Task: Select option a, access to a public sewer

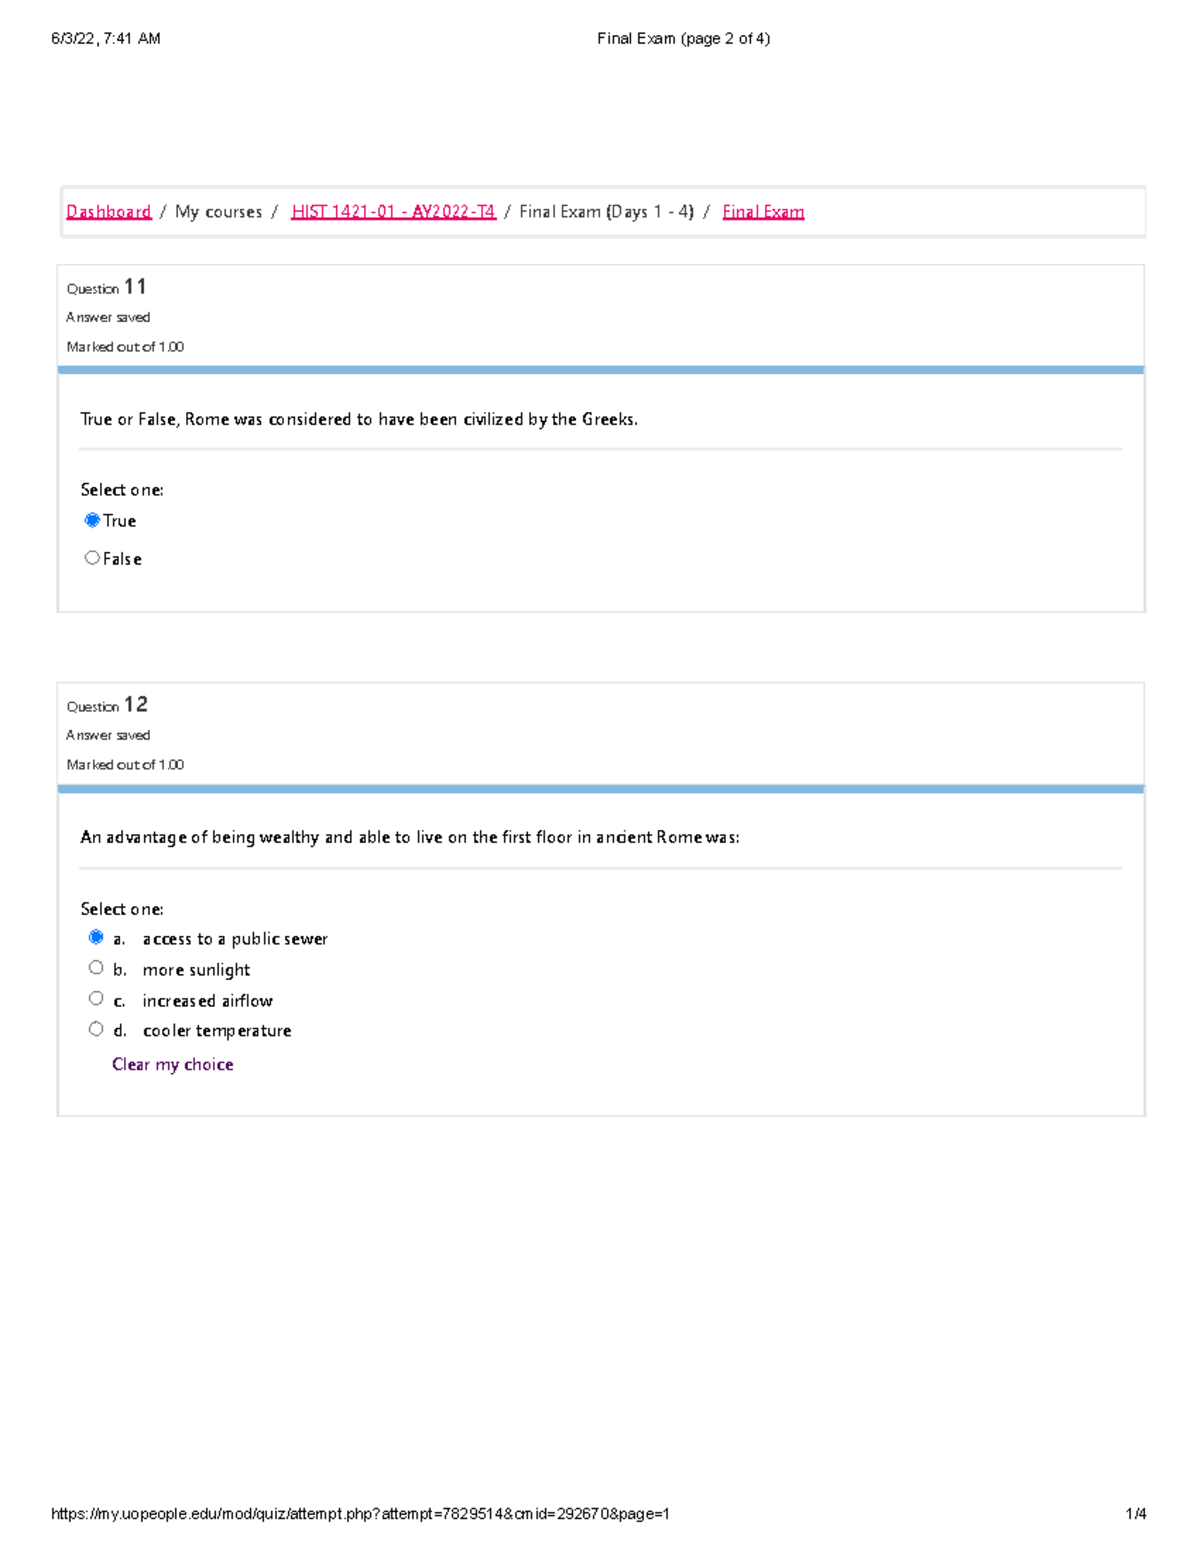Action: 96,937
